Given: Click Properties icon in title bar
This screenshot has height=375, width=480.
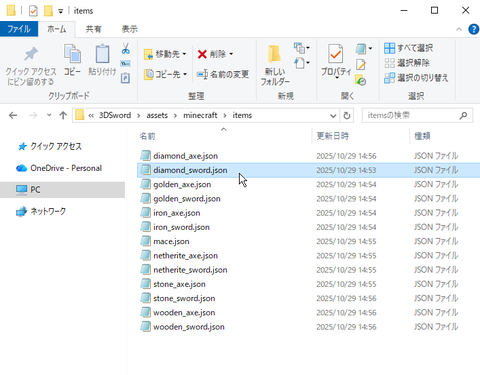Looking at the screenshot, I should [x=33, y=11].
